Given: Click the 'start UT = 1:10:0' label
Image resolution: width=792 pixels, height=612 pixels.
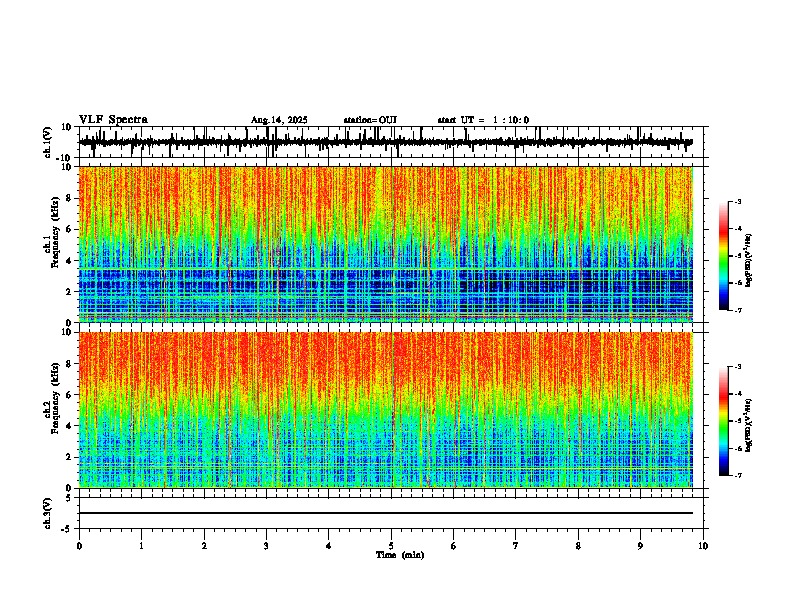Looking at the screenshot, I should coord(483,120).
